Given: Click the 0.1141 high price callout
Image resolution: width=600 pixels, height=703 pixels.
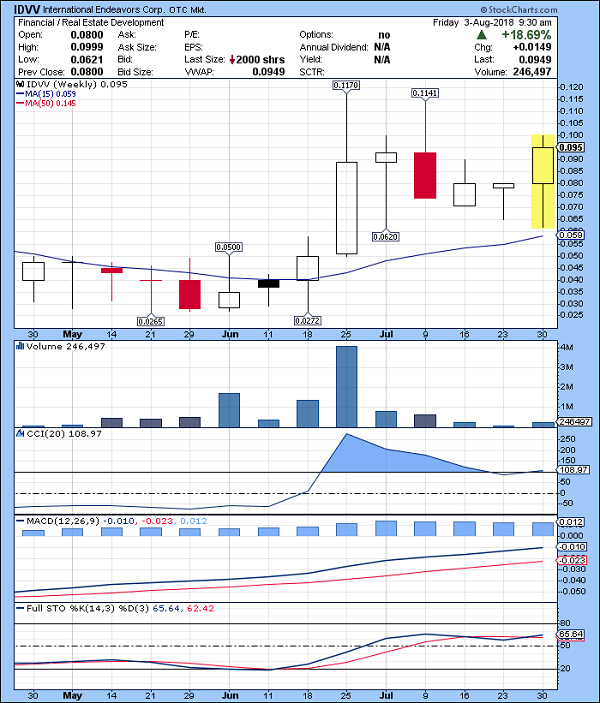Looking at the screenshot, I should click(425, 93).
